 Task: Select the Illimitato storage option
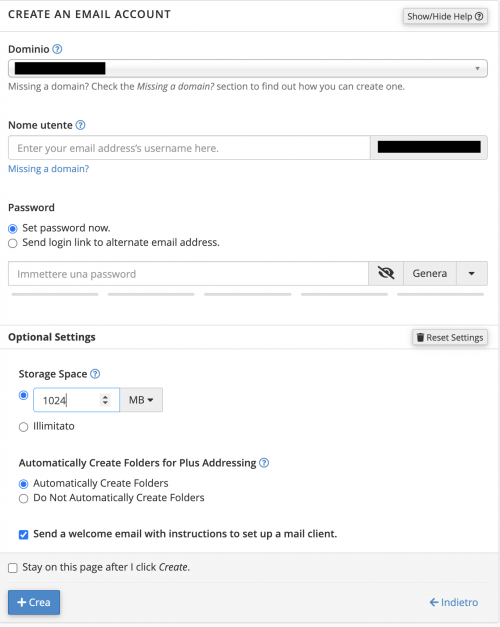click(24, 427)
